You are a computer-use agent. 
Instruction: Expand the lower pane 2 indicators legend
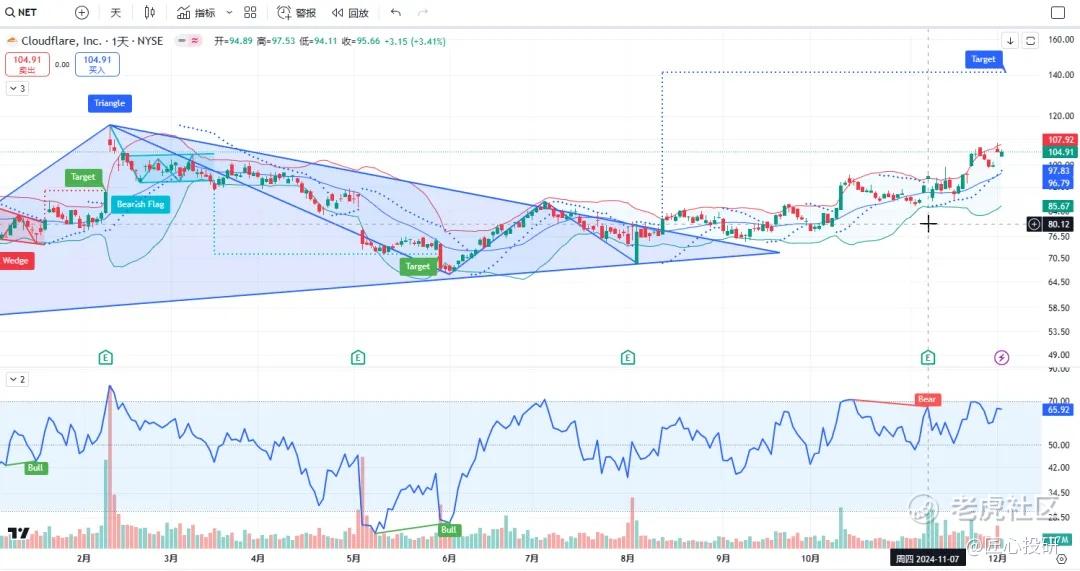click(17, 380)
